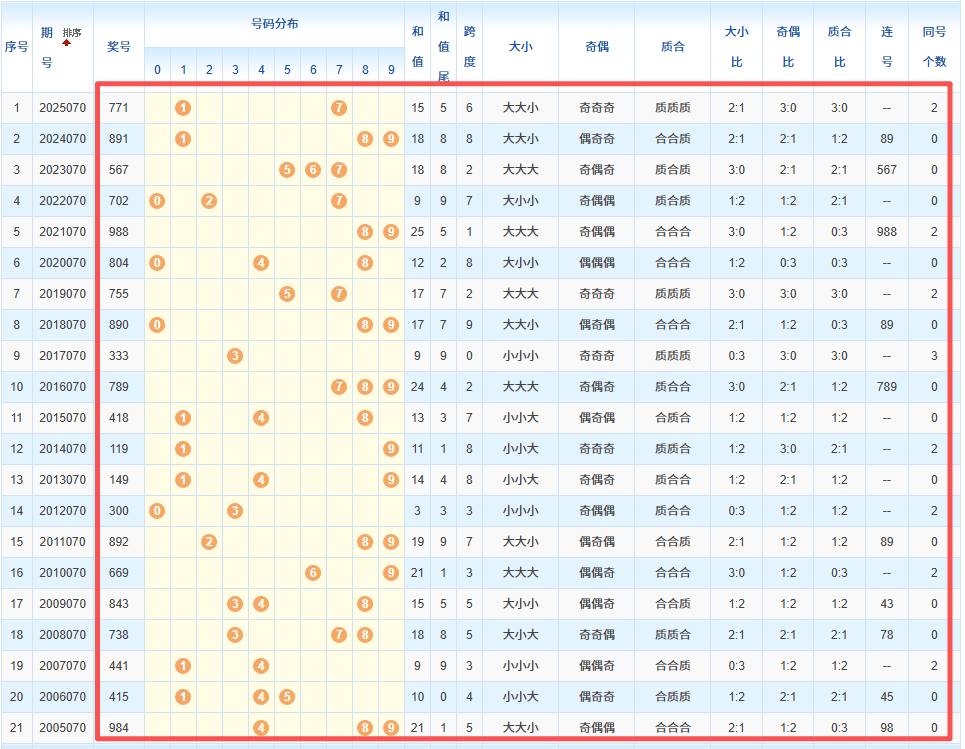
Task: Click the orange ball 5 for period 2023070
Action: [x=287, y=170]
